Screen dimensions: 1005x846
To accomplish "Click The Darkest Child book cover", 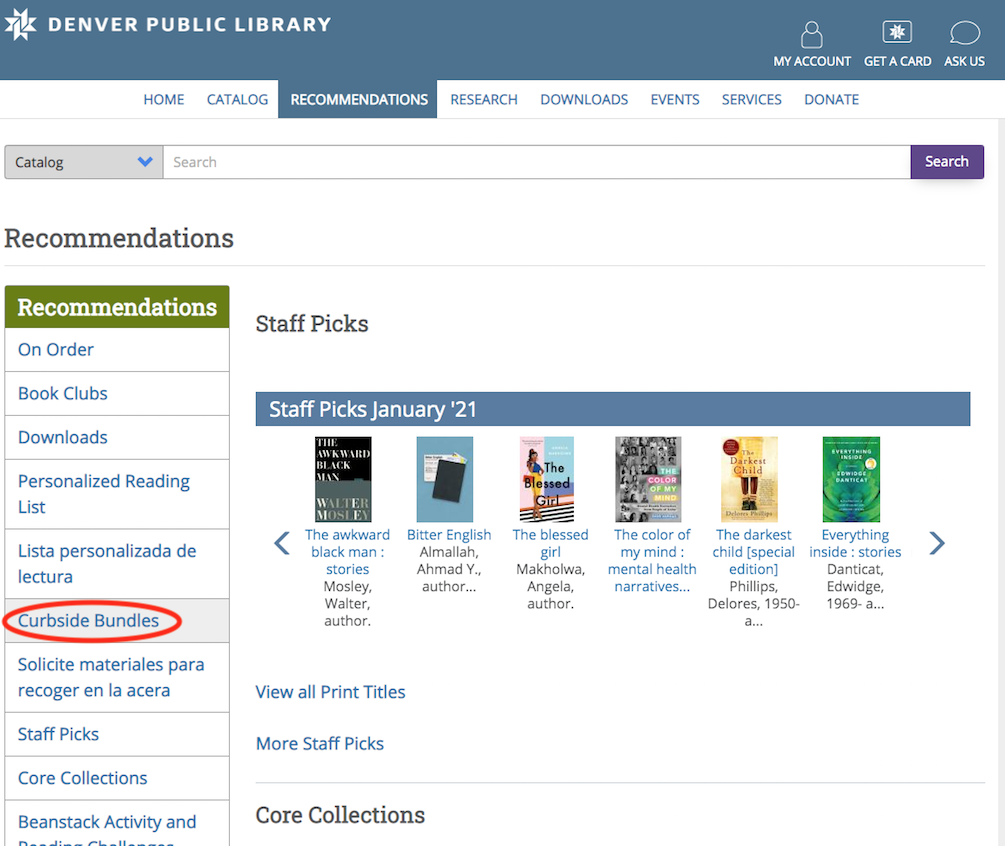I will pos(749,479).
